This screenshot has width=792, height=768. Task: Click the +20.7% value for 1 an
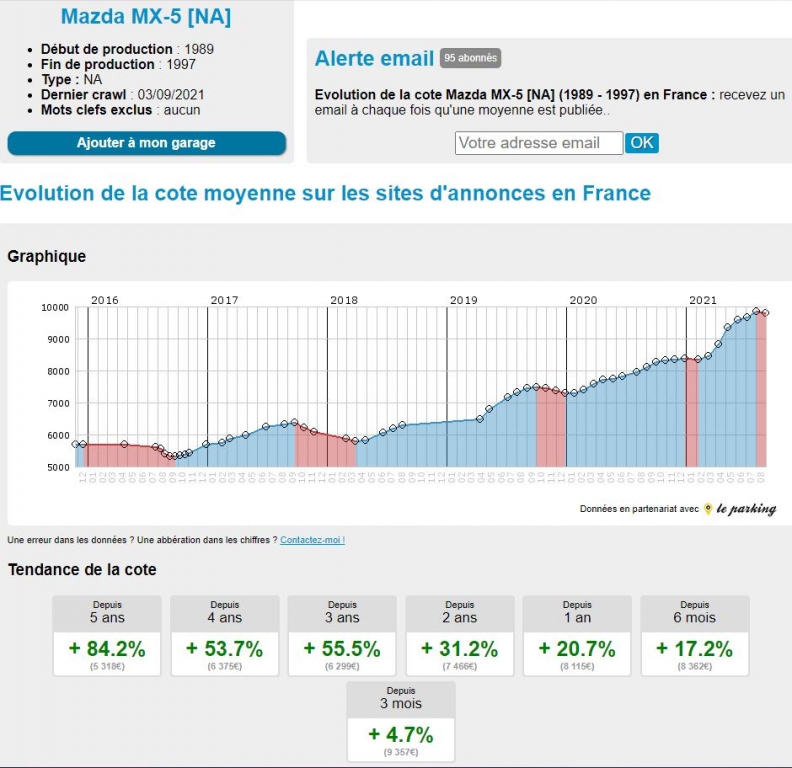[x=577, y=649]
